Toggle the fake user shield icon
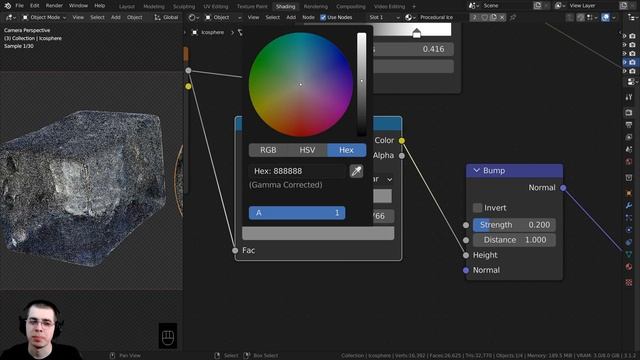This screenshot has width=640, height=360. click(484, 18)
